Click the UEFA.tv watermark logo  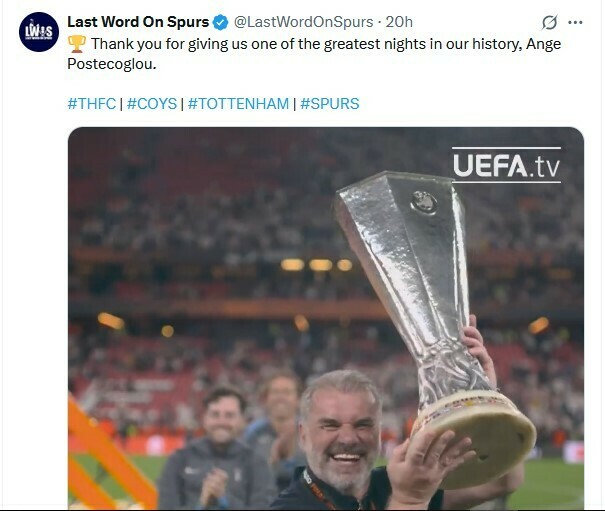pos(506,165)
